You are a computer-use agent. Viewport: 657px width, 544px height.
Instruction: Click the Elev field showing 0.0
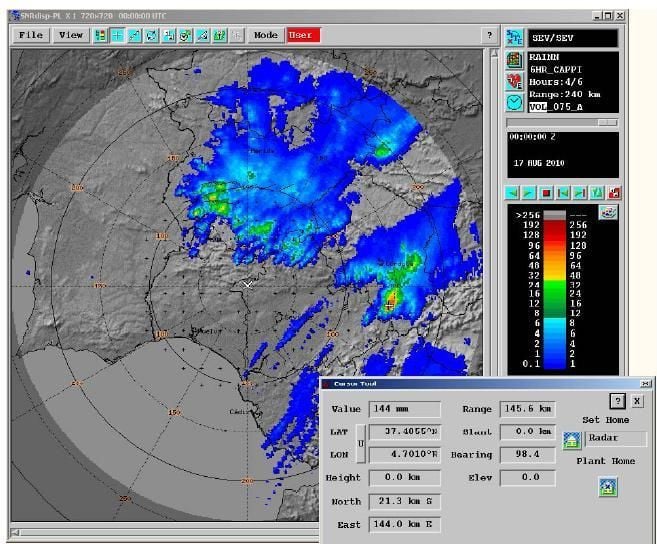click(528, 477)
